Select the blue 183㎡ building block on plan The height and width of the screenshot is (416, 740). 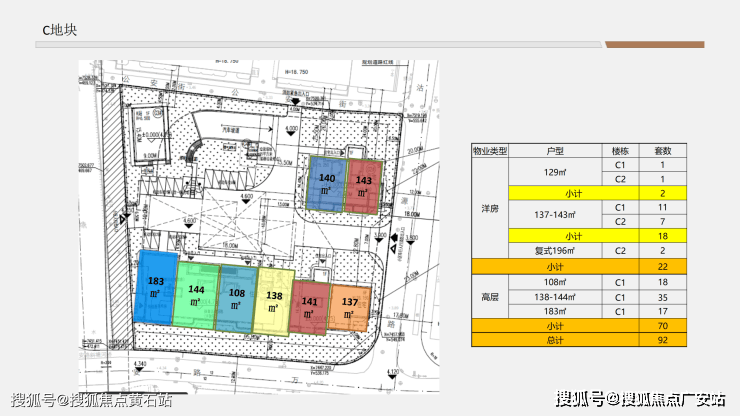(155, 287)
